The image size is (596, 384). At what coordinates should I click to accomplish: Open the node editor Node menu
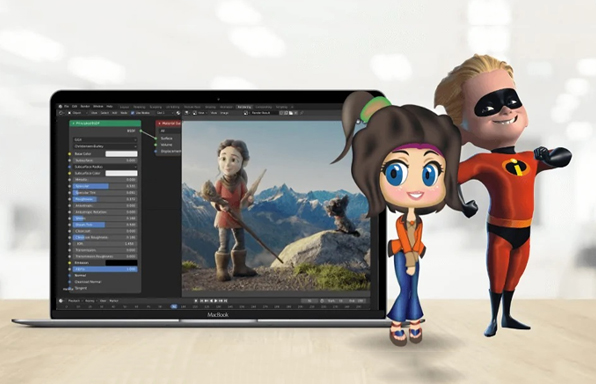(x=124, y=113)
